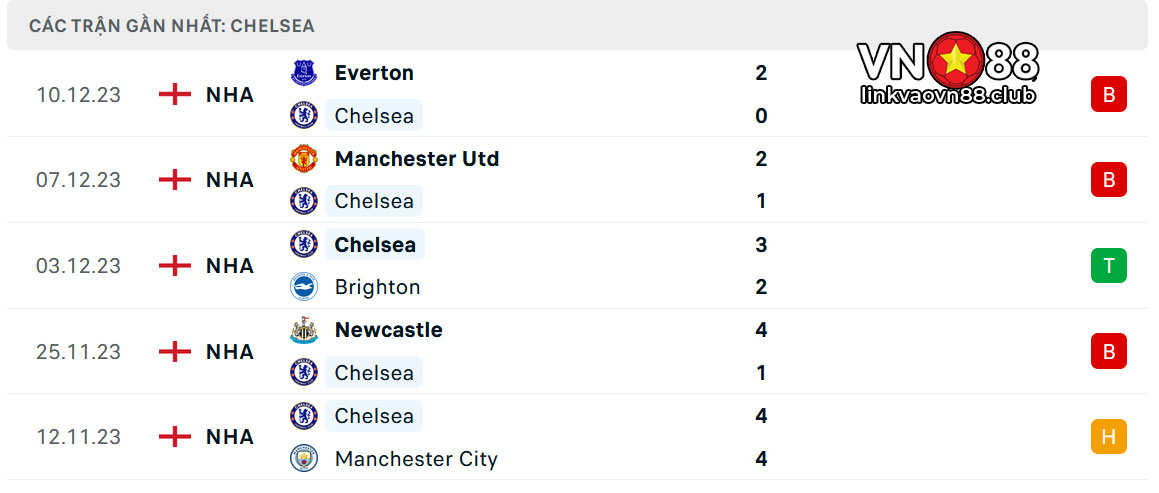The height and width of the screenshot is (493, 1159).
Task: Click the Manchester City club crest
Action: 304,458
